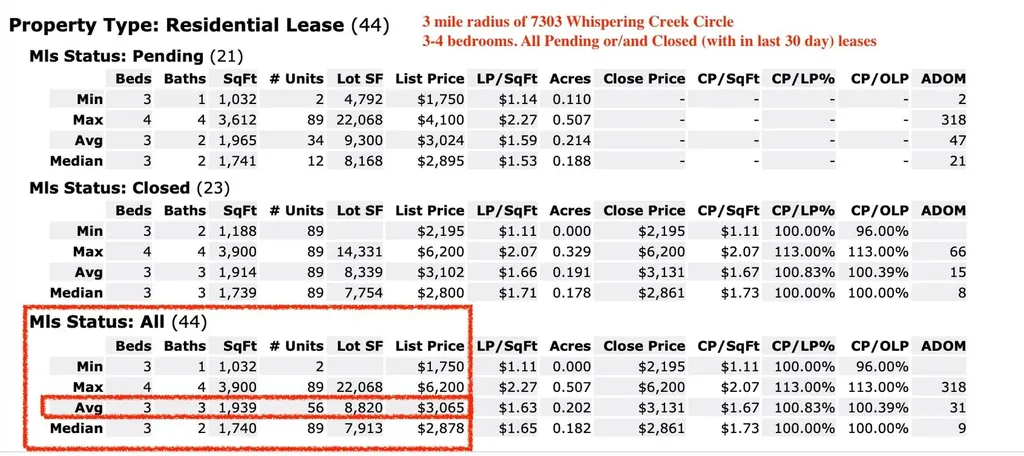
Task: Click the Property Type: Residential Lease heading
Action: [199, 25]
